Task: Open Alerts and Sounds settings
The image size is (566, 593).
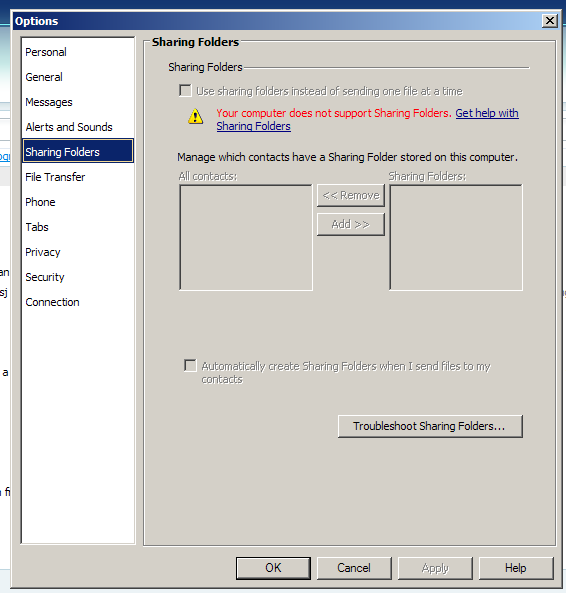Action: (69, 127)
